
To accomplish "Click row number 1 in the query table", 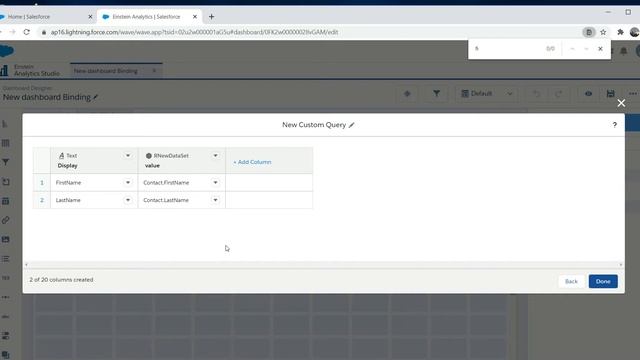I will pyautogui.click(x=42, y=182).
